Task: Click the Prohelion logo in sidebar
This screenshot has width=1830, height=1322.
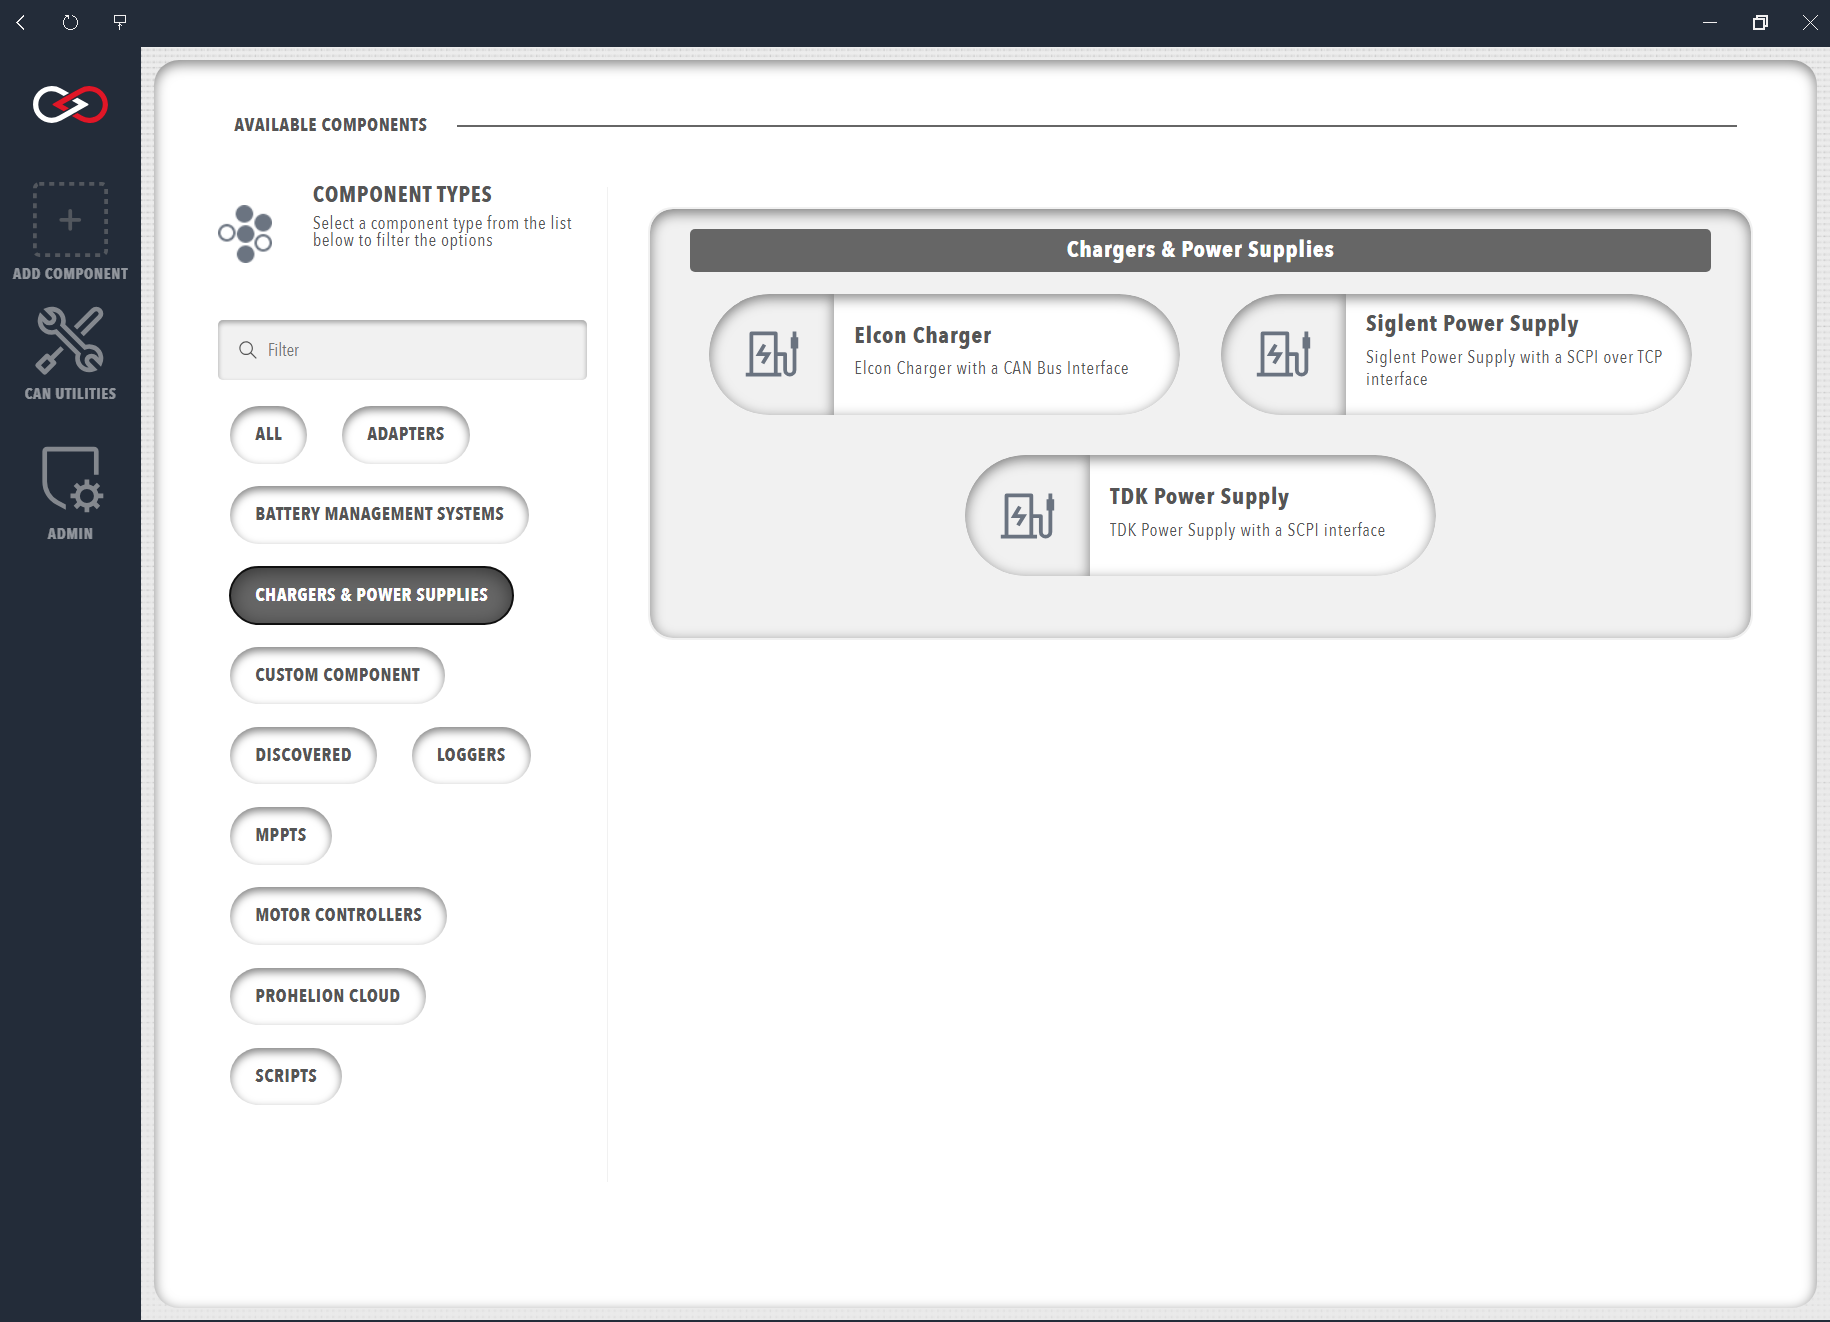Action: [x=70, y=104]
